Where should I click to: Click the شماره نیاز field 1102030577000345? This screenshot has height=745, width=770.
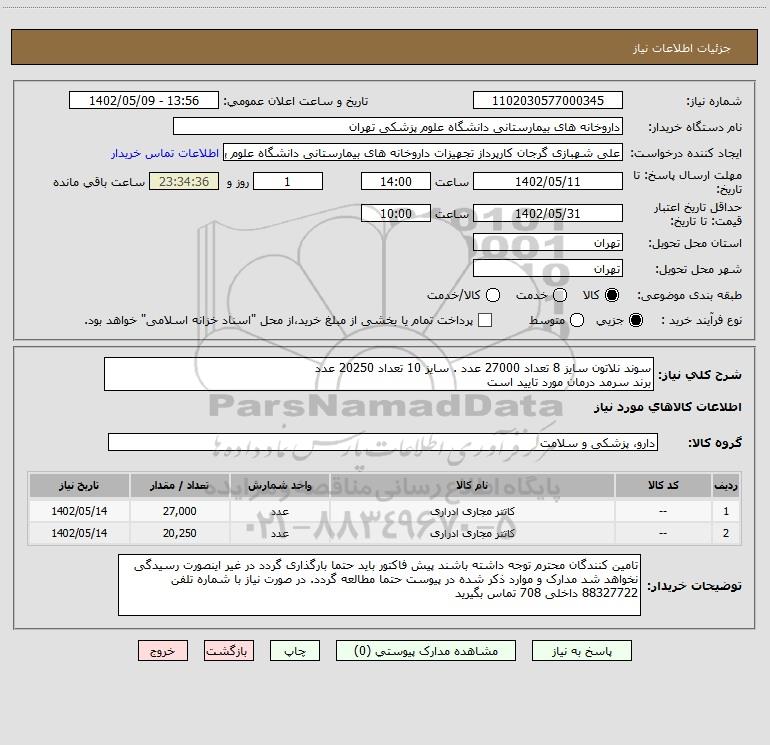548,100
